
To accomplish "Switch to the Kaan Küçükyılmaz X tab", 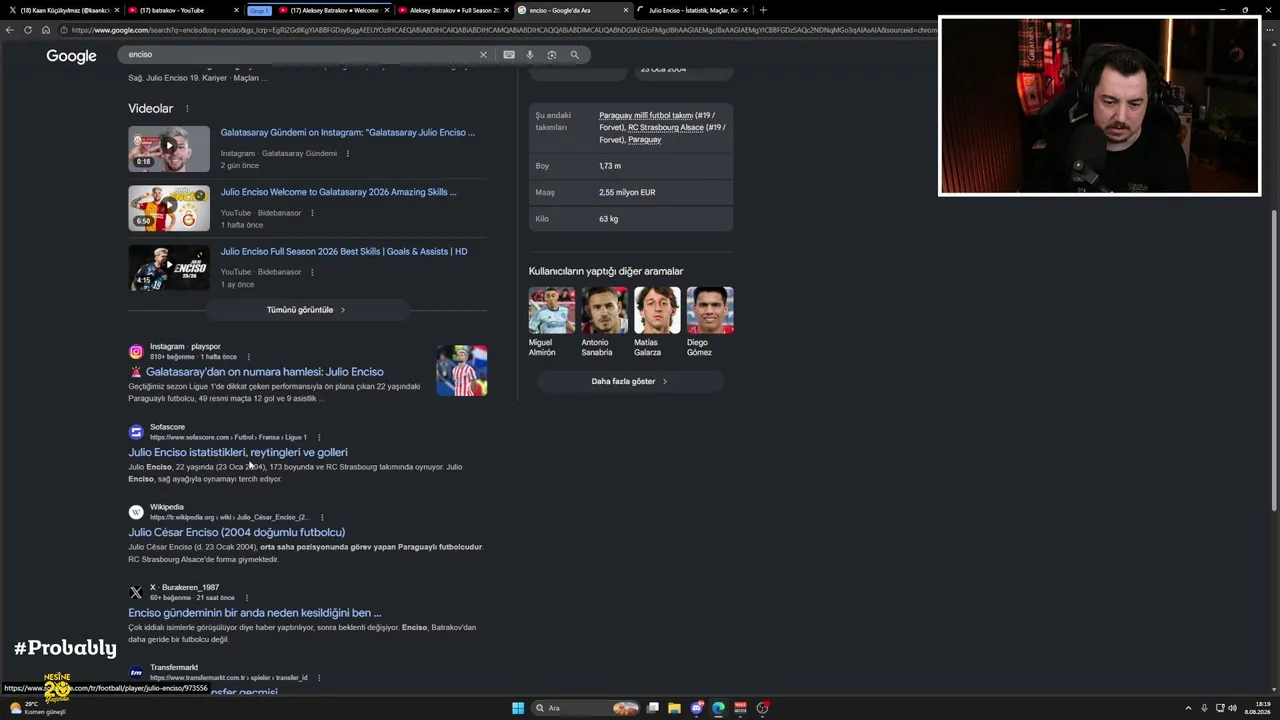I will [63, 10].
